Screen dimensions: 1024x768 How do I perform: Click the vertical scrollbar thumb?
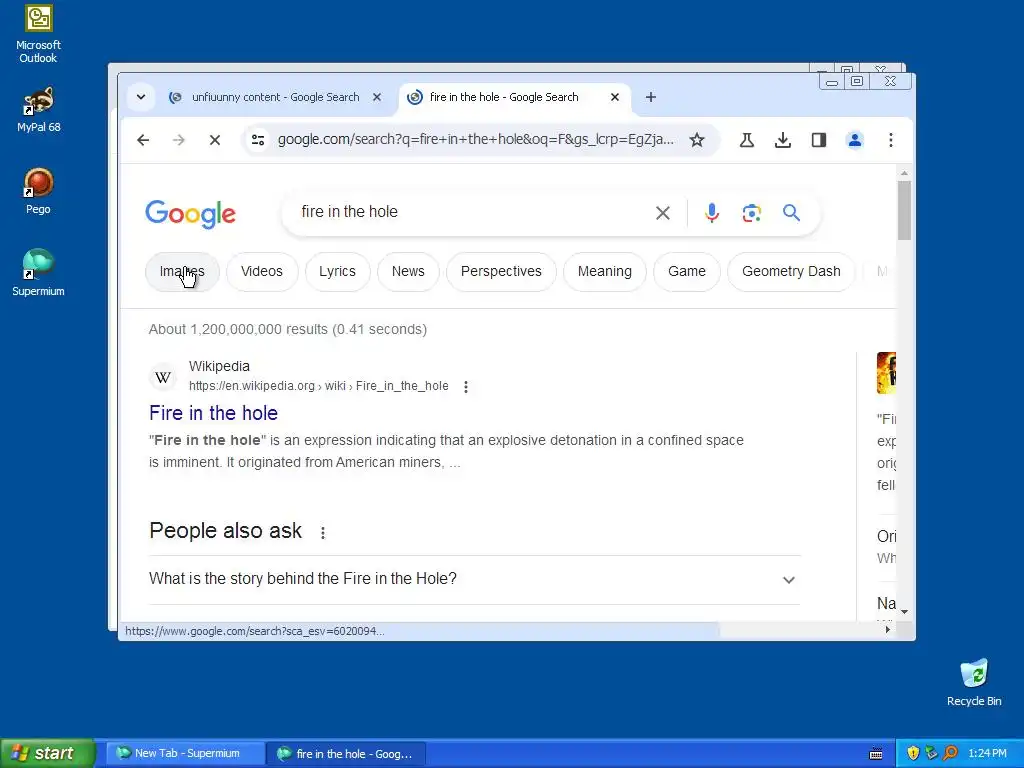pos(904,210)
